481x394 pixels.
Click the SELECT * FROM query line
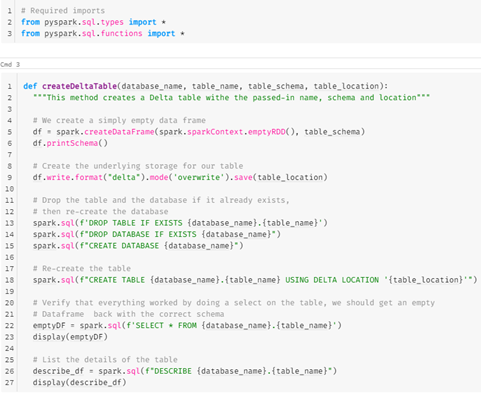pyautogui.click(x=187, y=325)
